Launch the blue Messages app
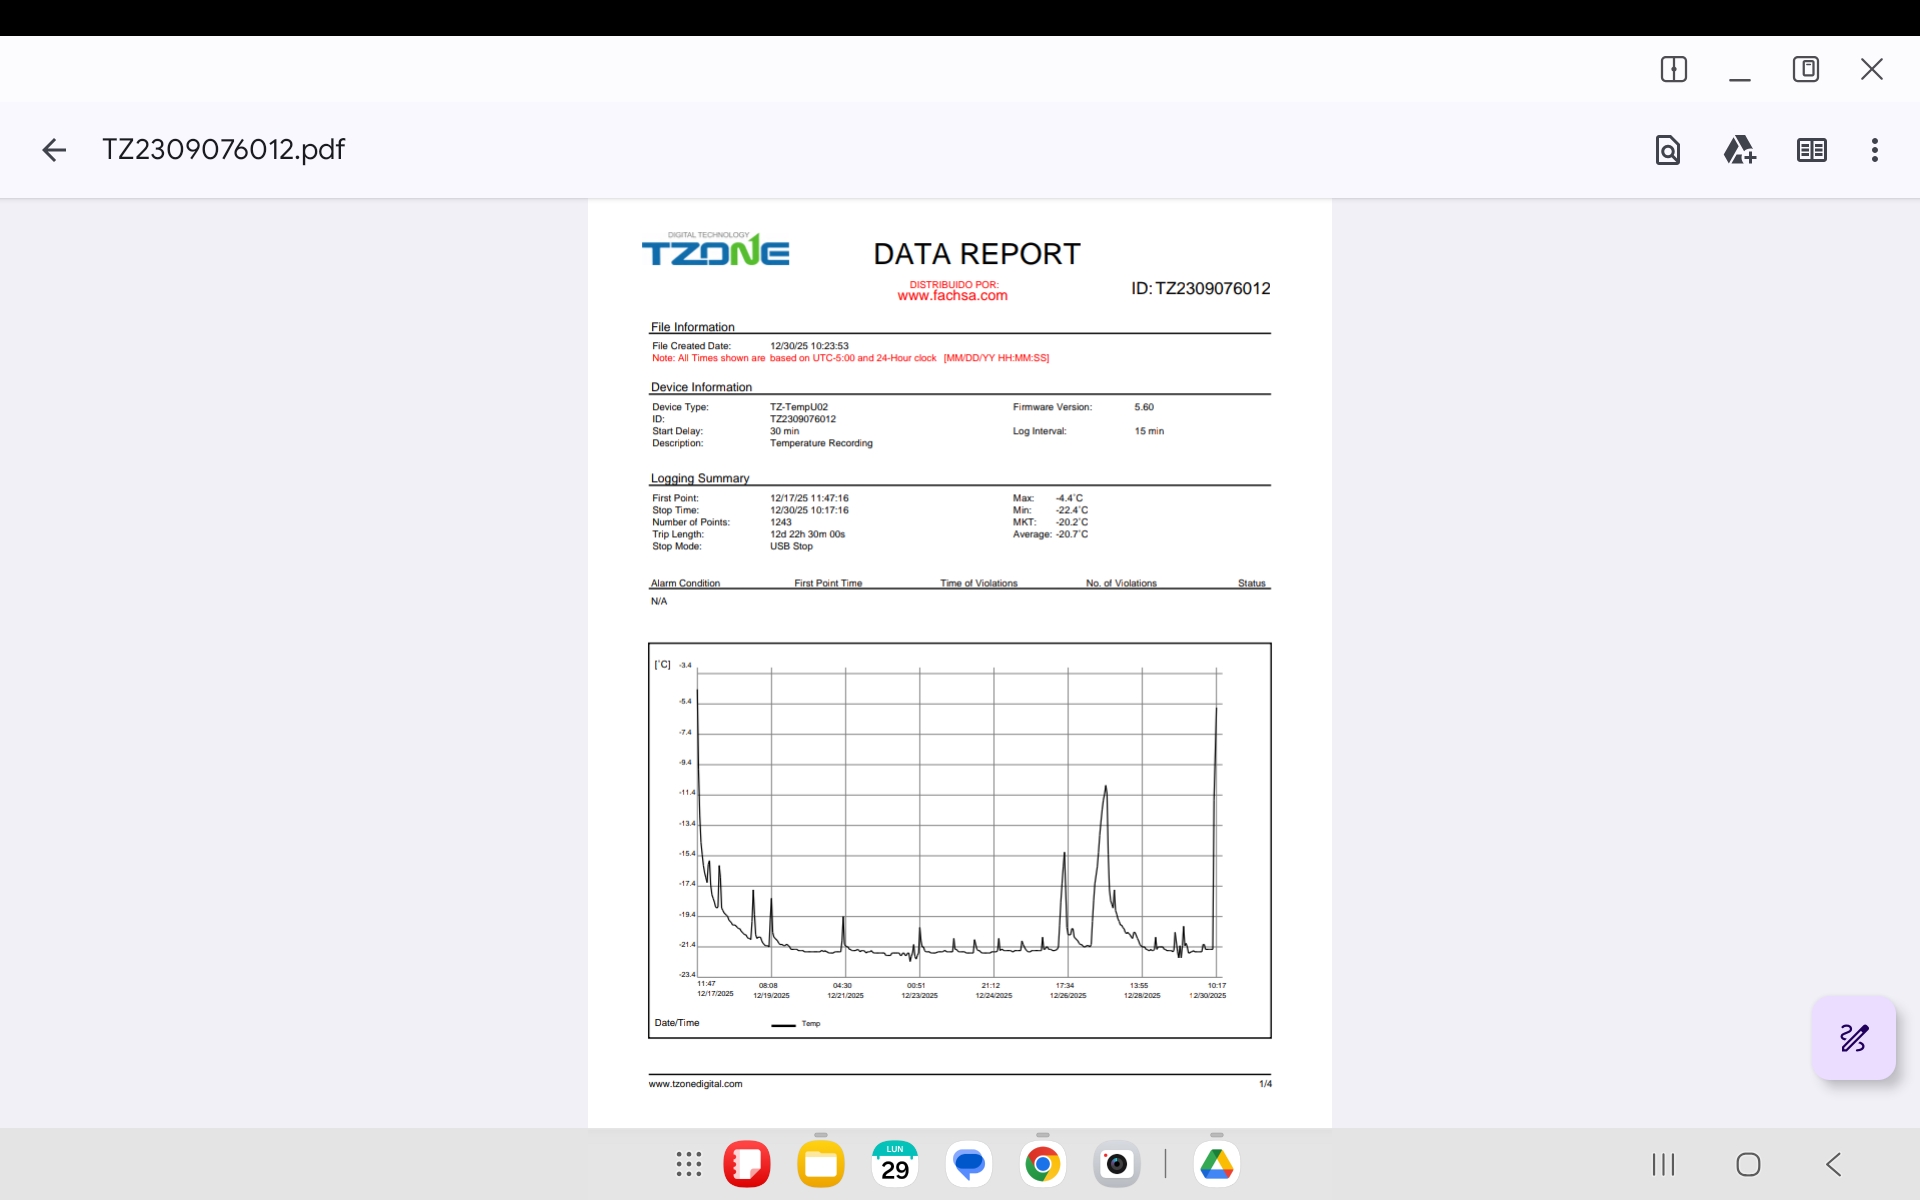Screen dimensions: 1920x1200 (x=969, y=1164)
